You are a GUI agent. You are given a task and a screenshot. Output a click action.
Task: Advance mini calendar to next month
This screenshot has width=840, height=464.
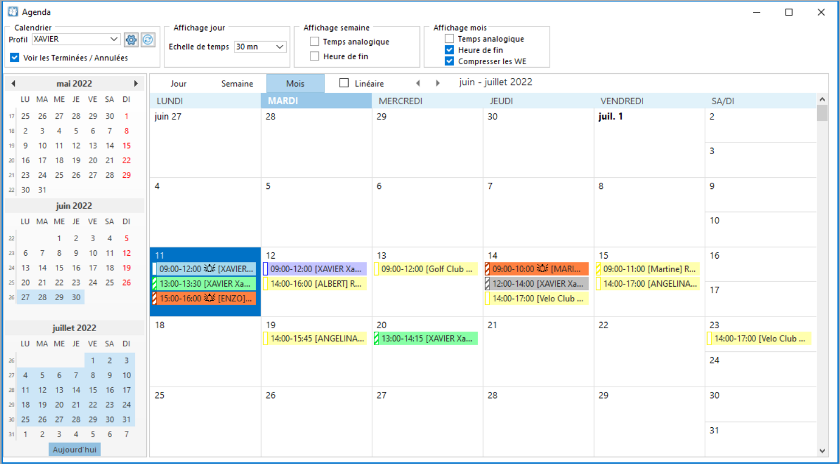[136, 84]
